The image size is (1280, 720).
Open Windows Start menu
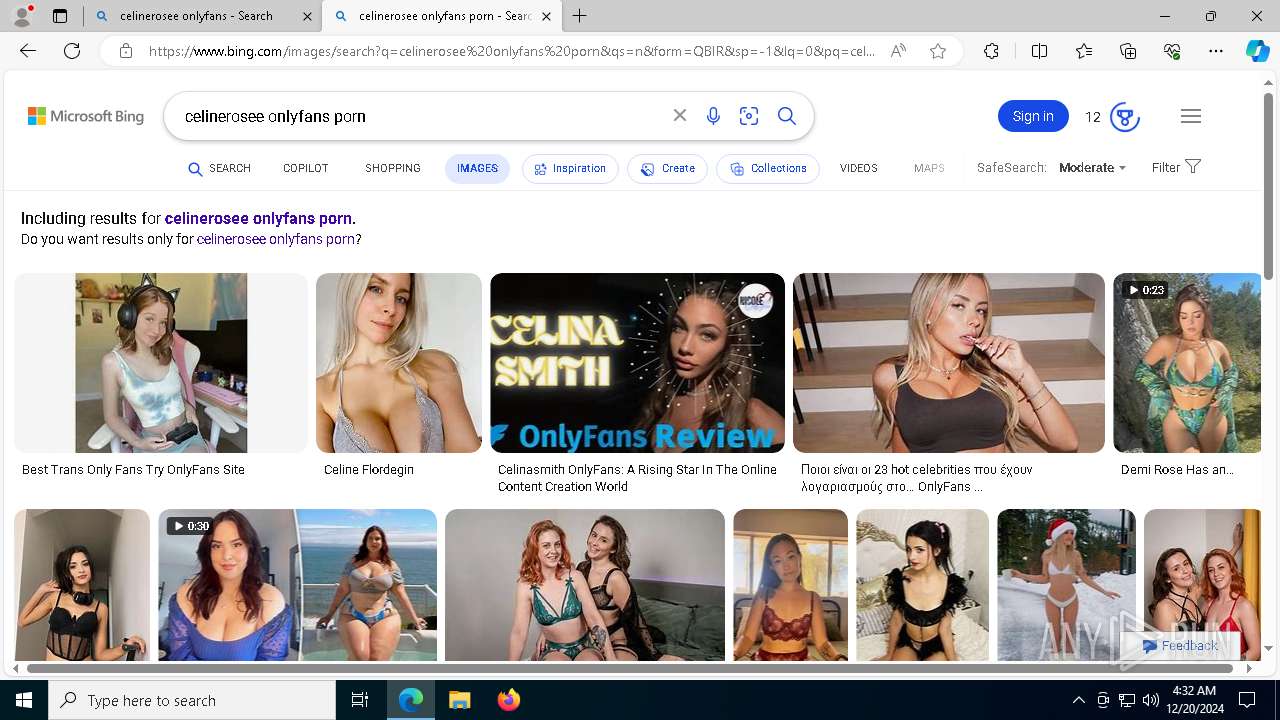pyautogui.click(x=24, y=700)
